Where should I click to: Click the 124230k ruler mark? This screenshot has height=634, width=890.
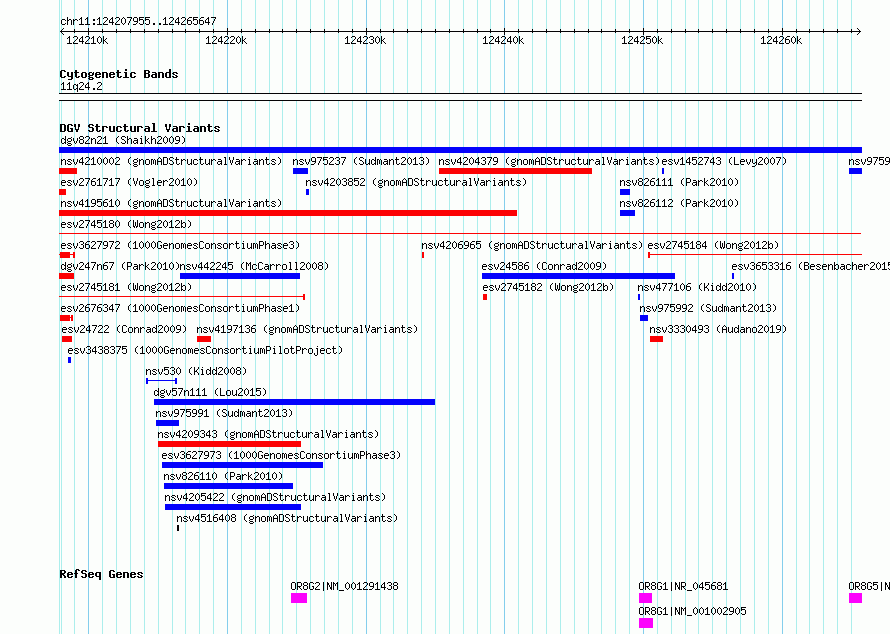pyautogui.click(x=365, y=40)
